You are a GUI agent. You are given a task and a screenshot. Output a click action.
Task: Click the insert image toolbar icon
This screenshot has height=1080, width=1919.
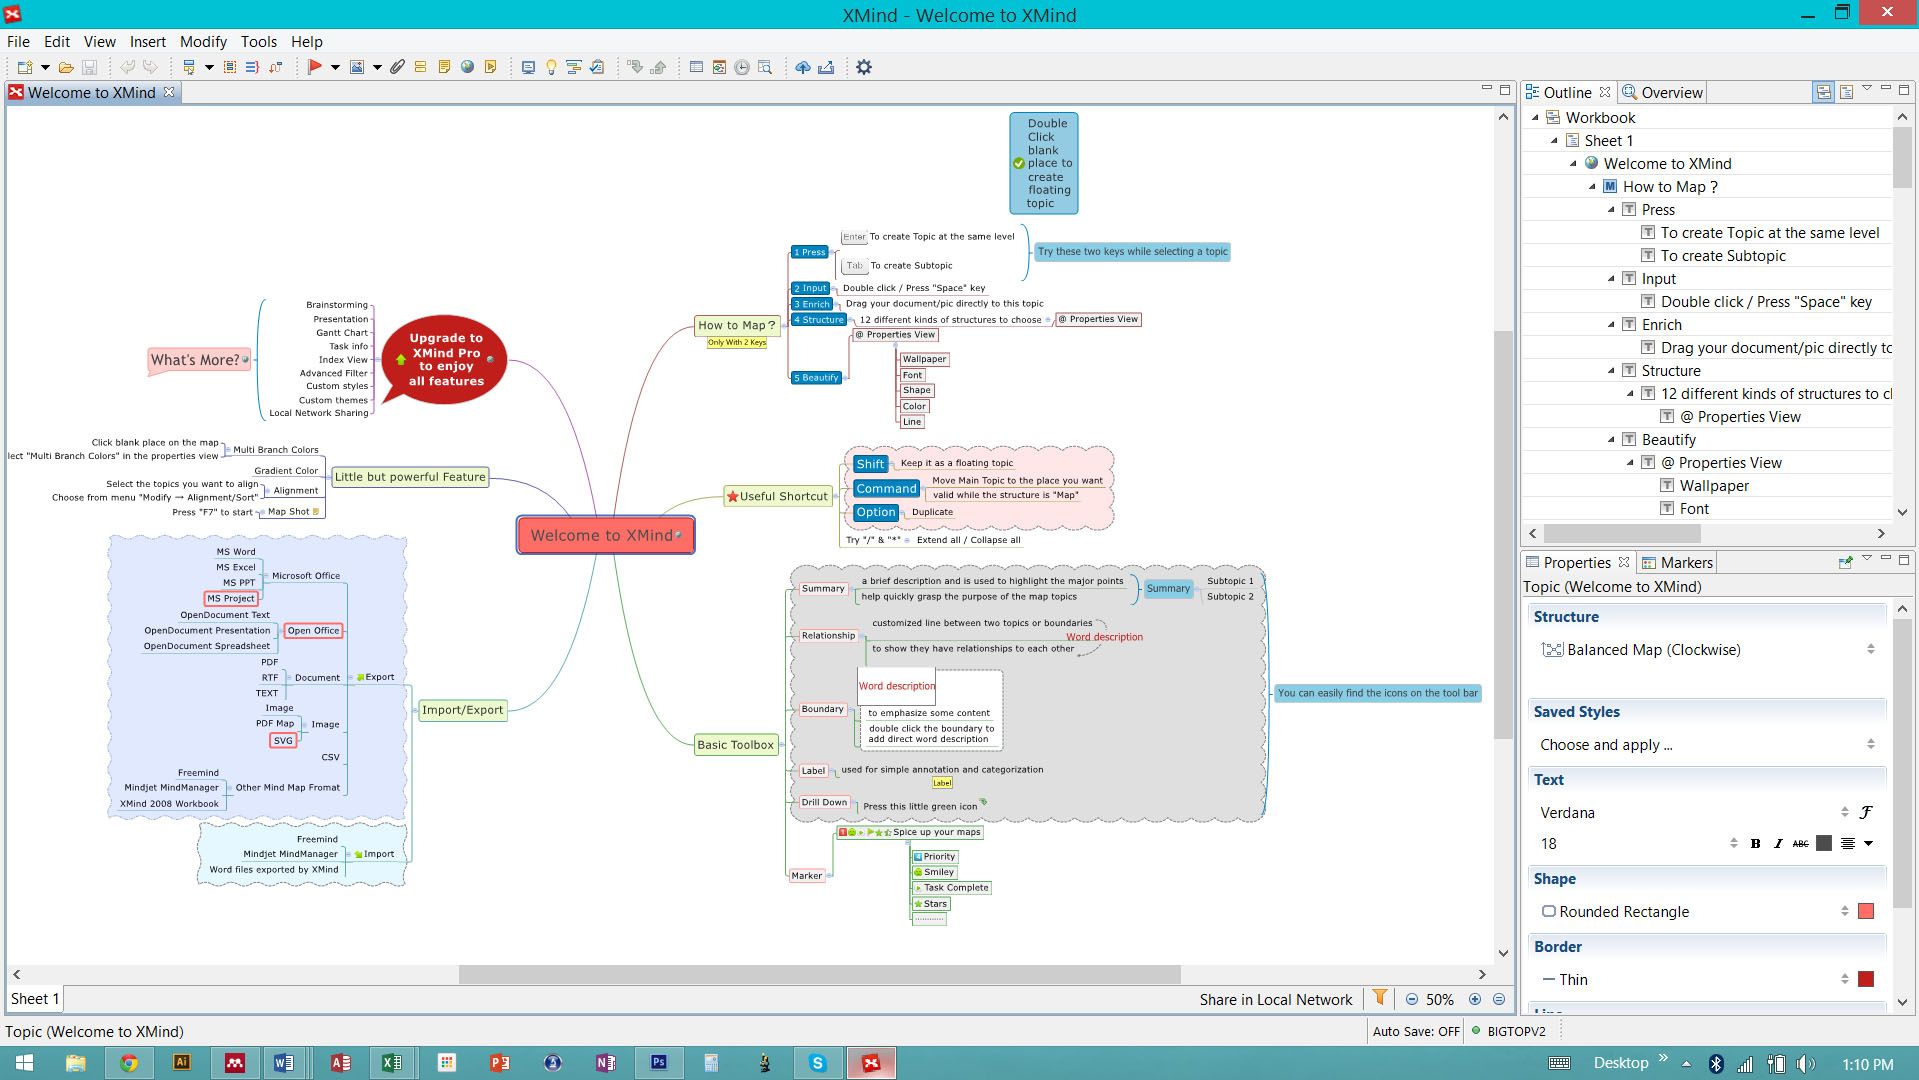coord(357,66)
